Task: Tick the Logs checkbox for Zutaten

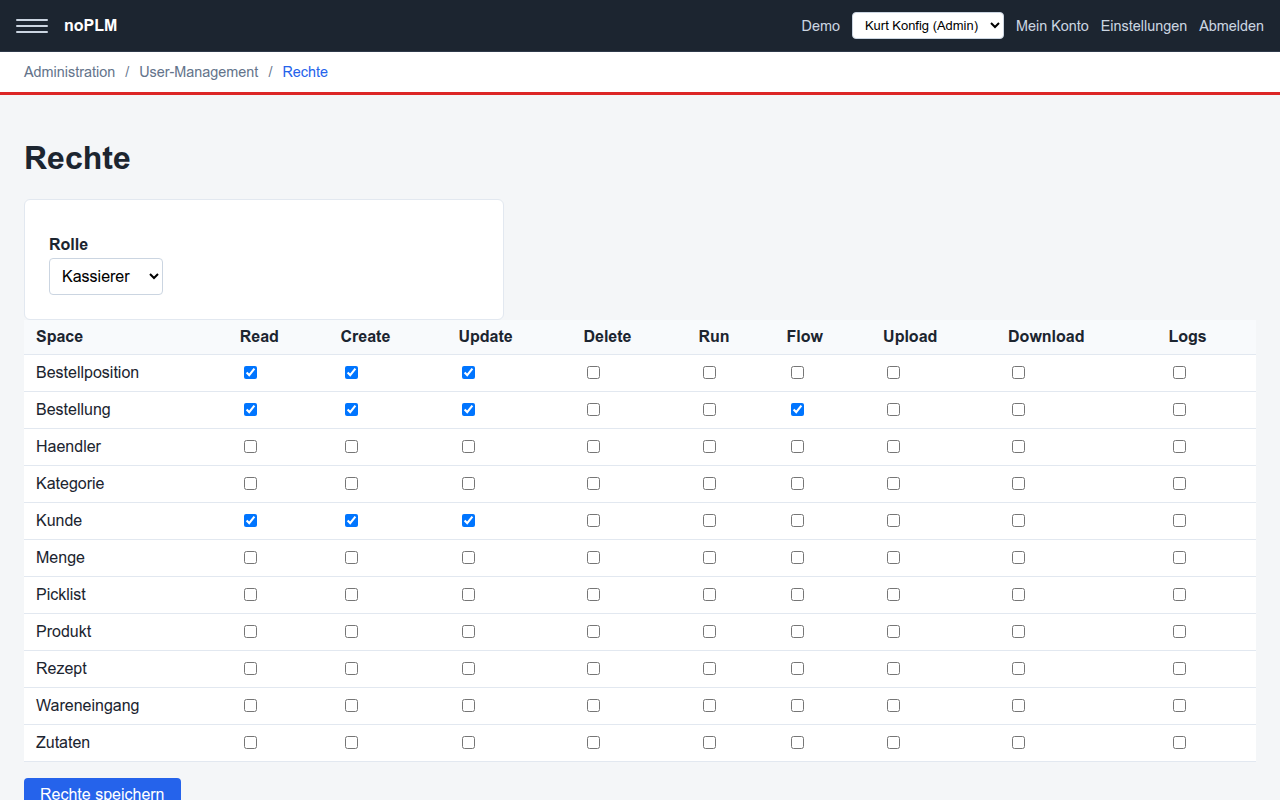Action: [1180, 742]
